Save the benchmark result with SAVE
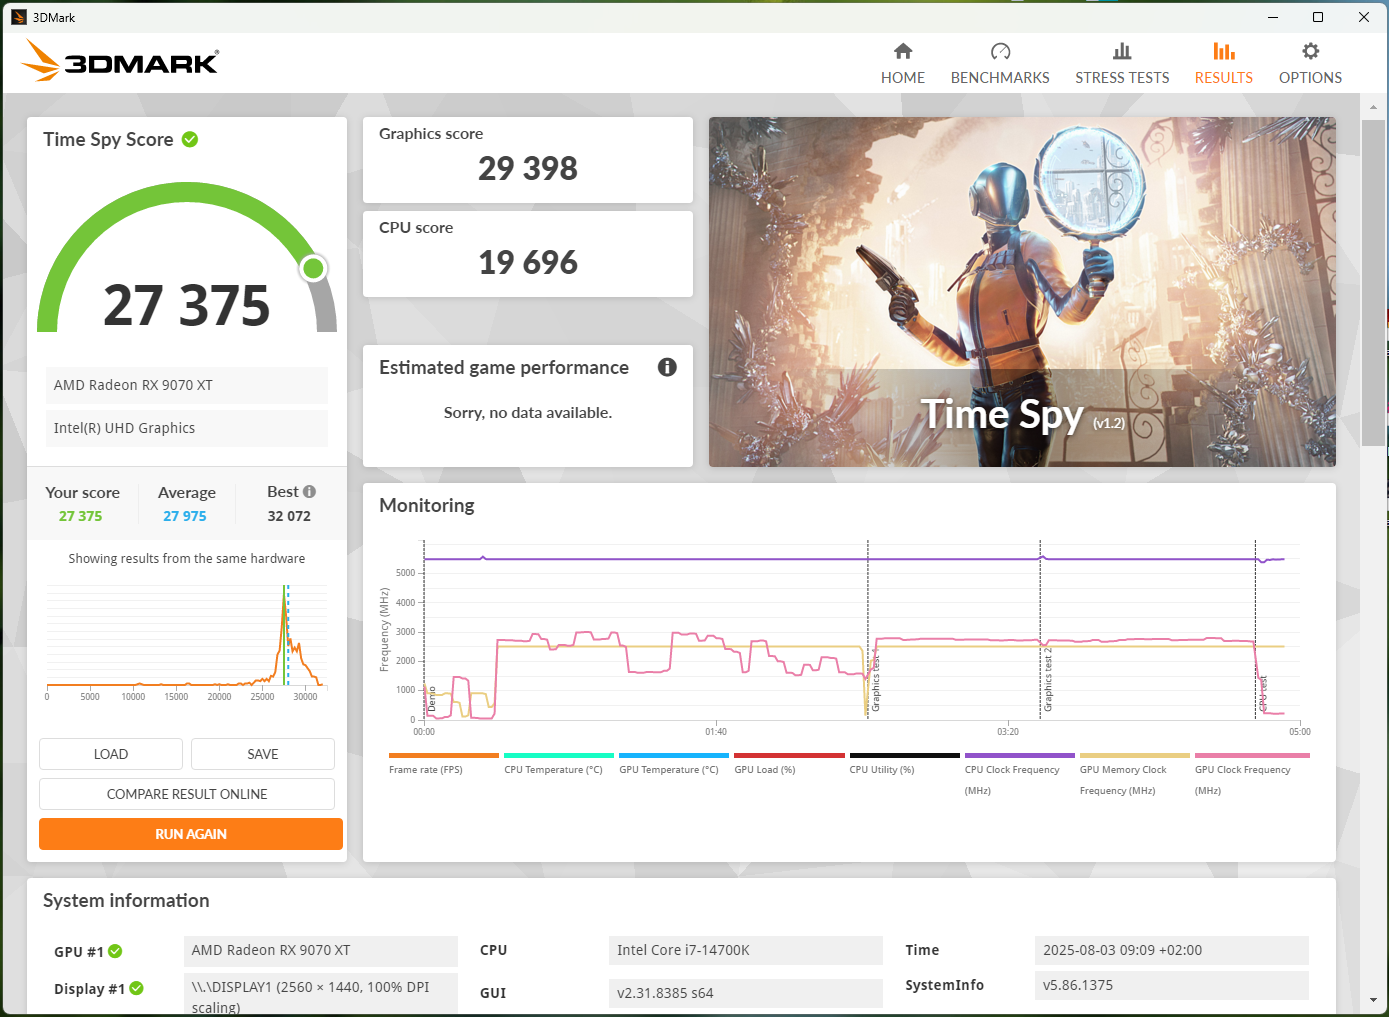 tap(262, 753)
